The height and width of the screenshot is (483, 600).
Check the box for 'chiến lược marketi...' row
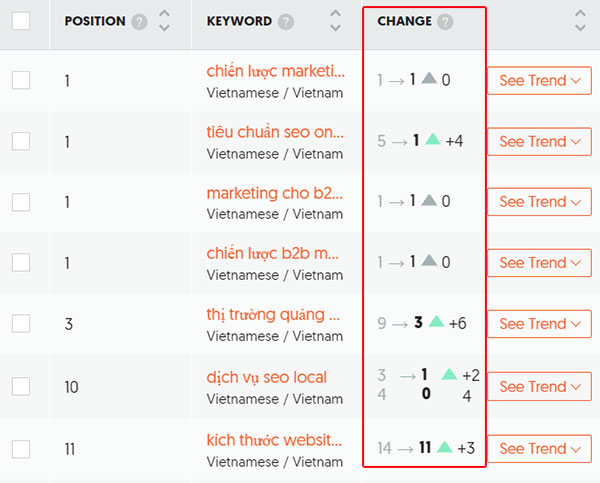[21, 80]
